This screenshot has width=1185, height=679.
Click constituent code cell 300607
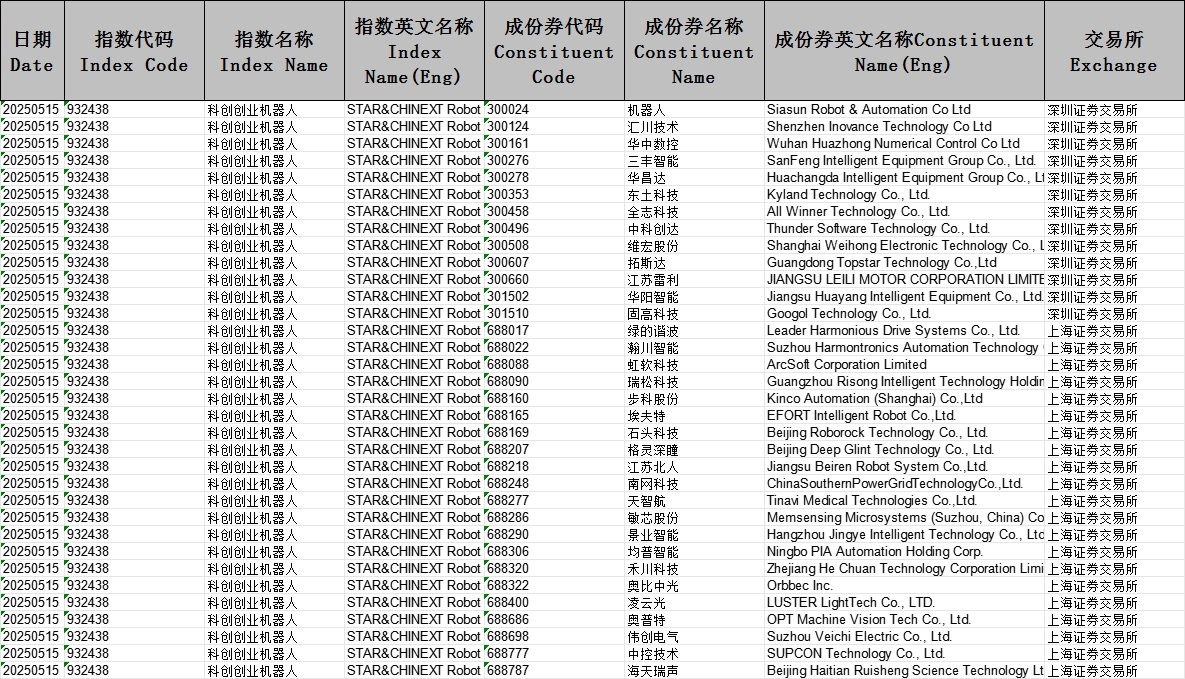pyautogui.click(x=554, y=262)
